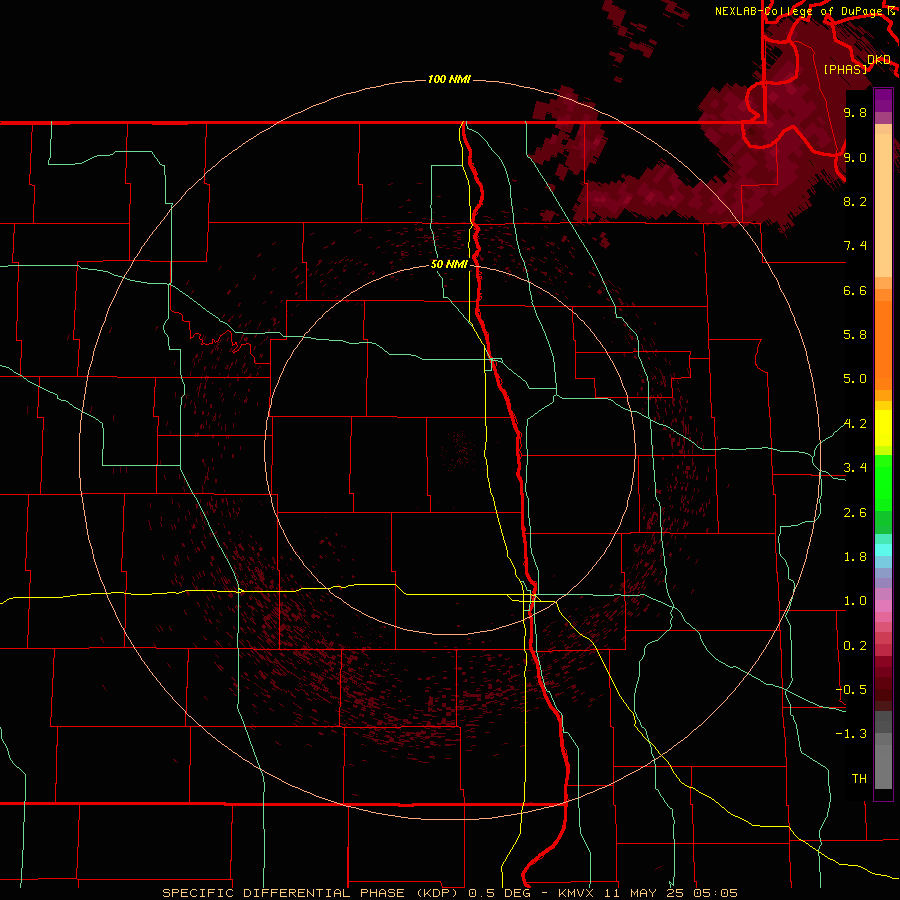Click the 50 NMI range ring label
900x900 pixels.
tap(449, 264)
